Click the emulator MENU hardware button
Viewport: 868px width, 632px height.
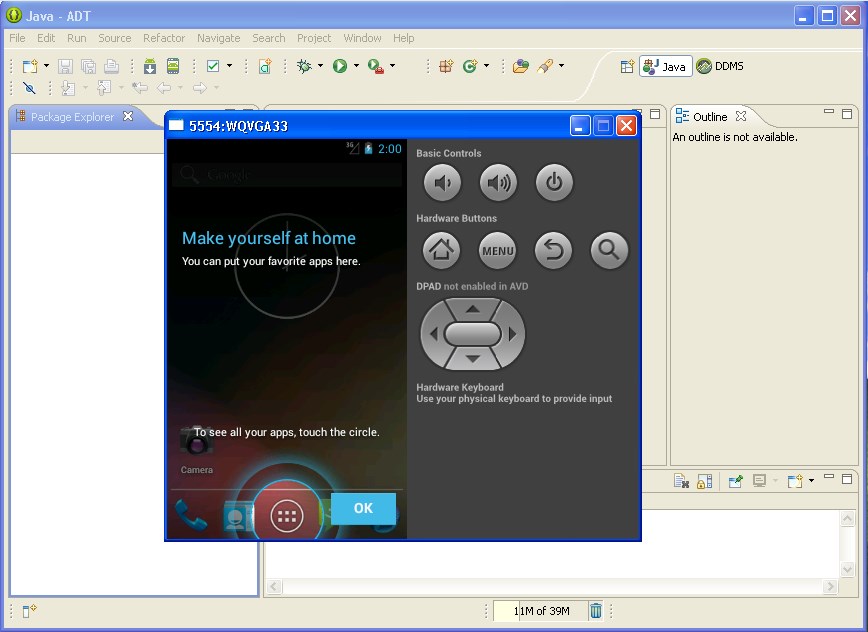(497, 251)
